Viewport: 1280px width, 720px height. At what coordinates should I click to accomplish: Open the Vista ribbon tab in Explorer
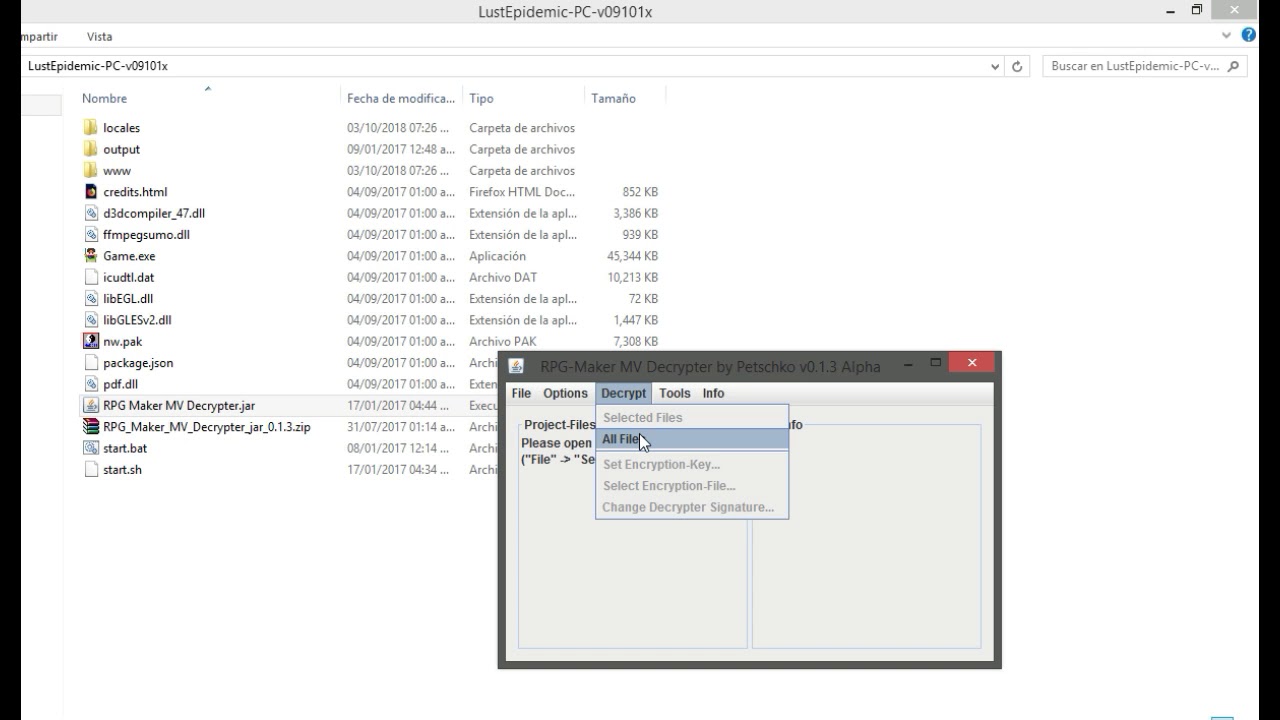coord(99,36)
